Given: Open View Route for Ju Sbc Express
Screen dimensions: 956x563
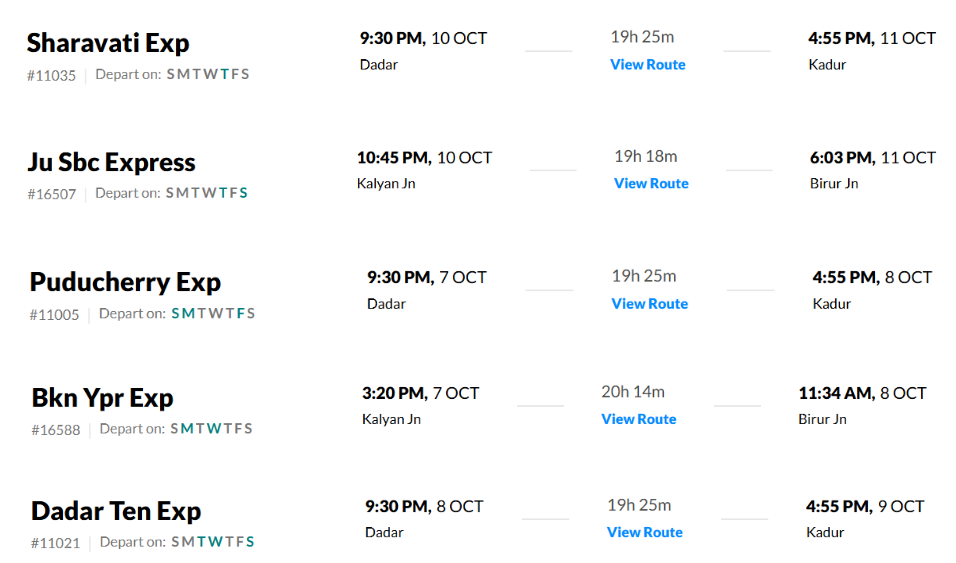Looking at the screenshot, I should [x=651, y=184].
